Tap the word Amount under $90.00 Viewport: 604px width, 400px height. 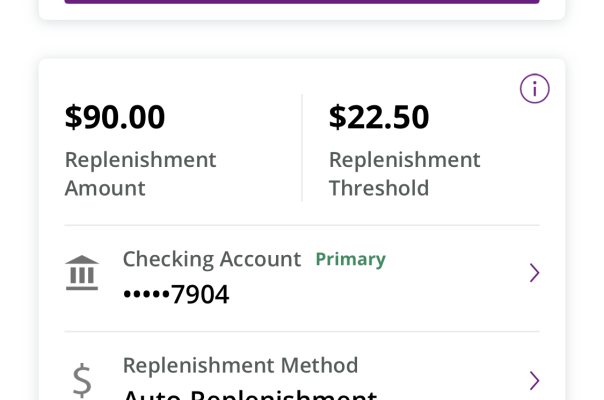[x=105, y=188]
